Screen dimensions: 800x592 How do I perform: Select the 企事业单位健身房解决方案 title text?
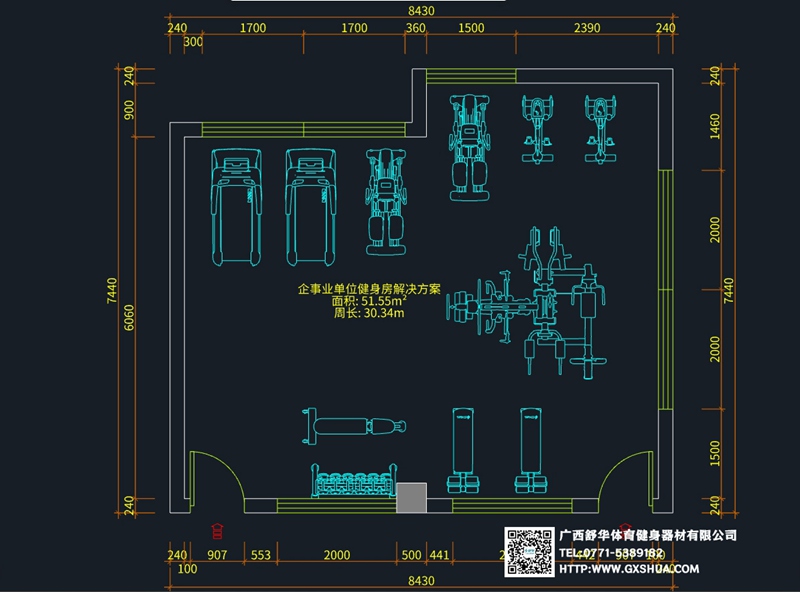(369, 288)
